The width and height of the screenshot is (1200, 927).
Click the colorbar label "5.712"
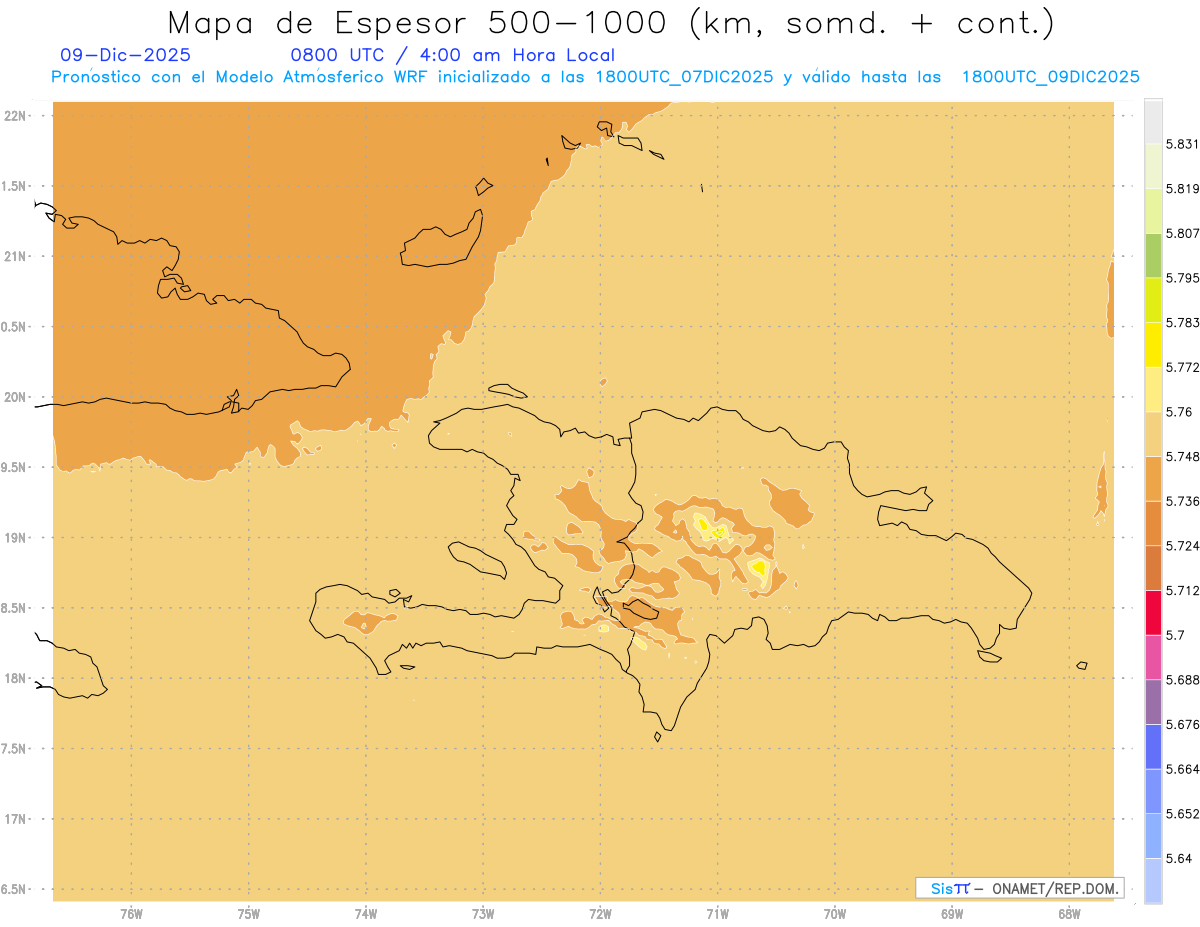point(1183,590)
